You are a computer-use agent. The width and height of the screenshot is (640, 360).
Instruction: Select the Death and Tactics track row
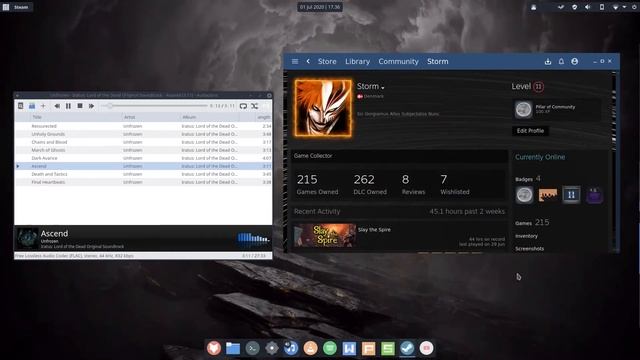143,174
